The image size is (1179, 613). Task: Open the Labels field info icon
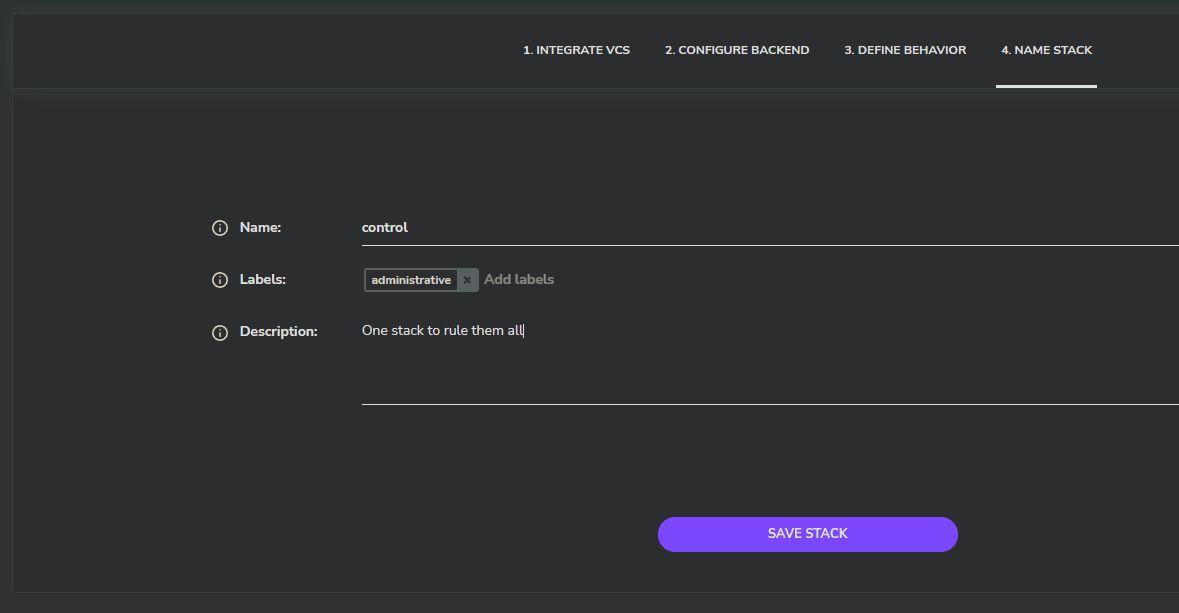point(220,280)
